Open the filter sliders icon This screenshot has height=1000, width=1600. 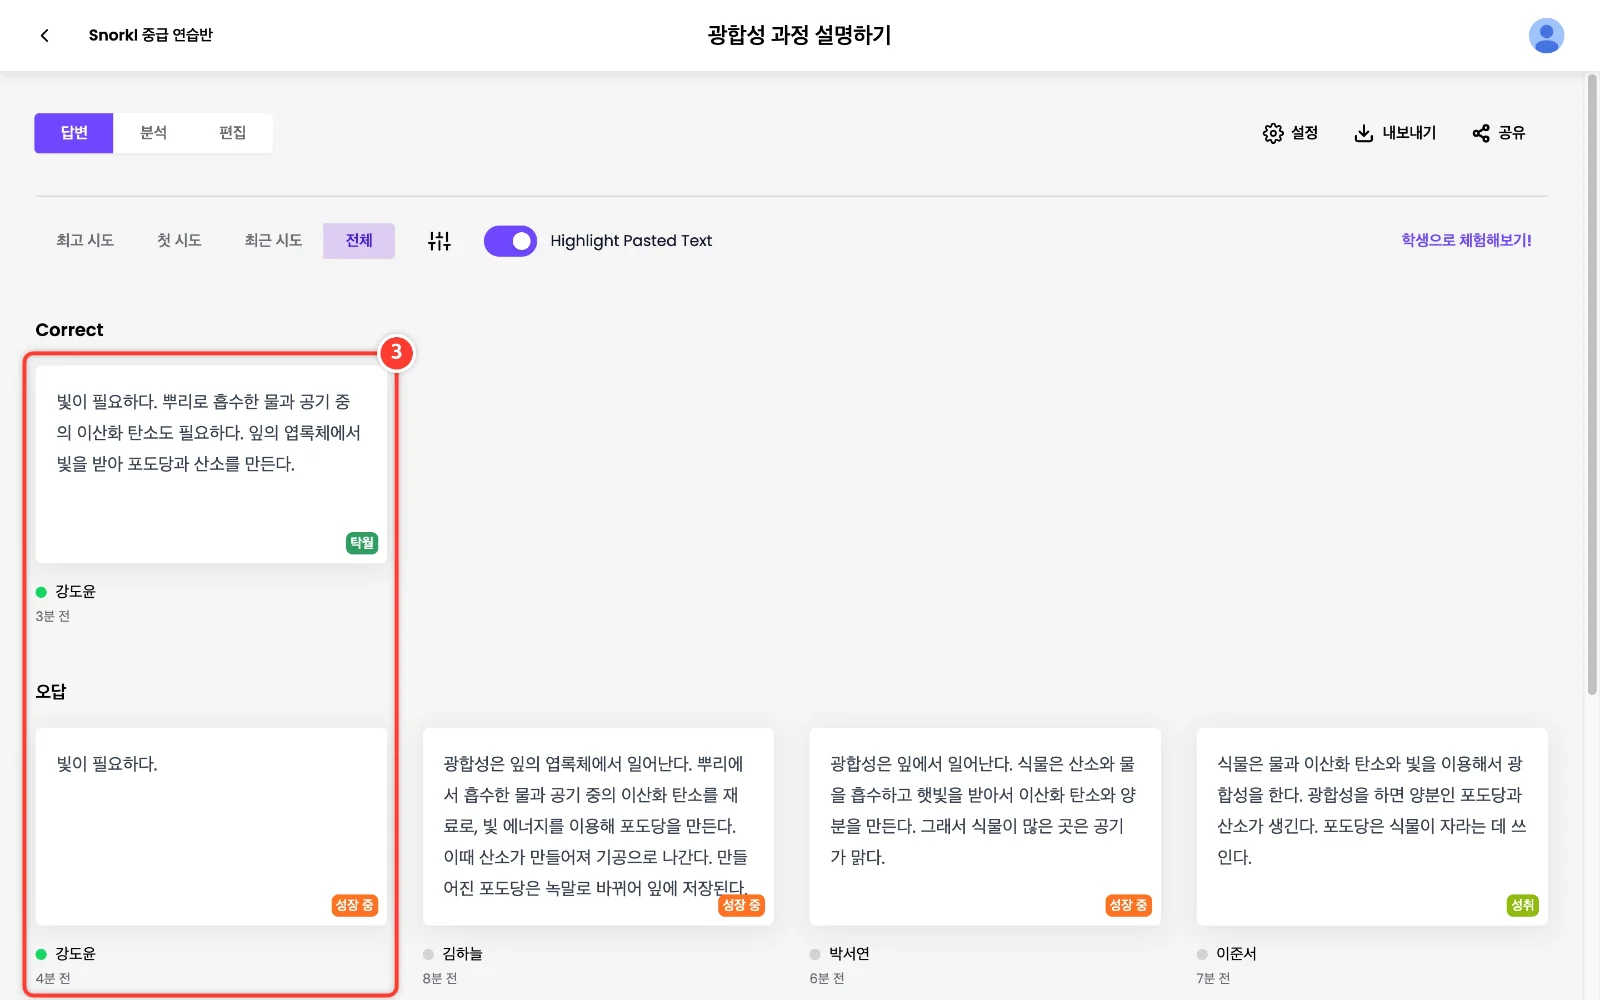pos(439,241)
